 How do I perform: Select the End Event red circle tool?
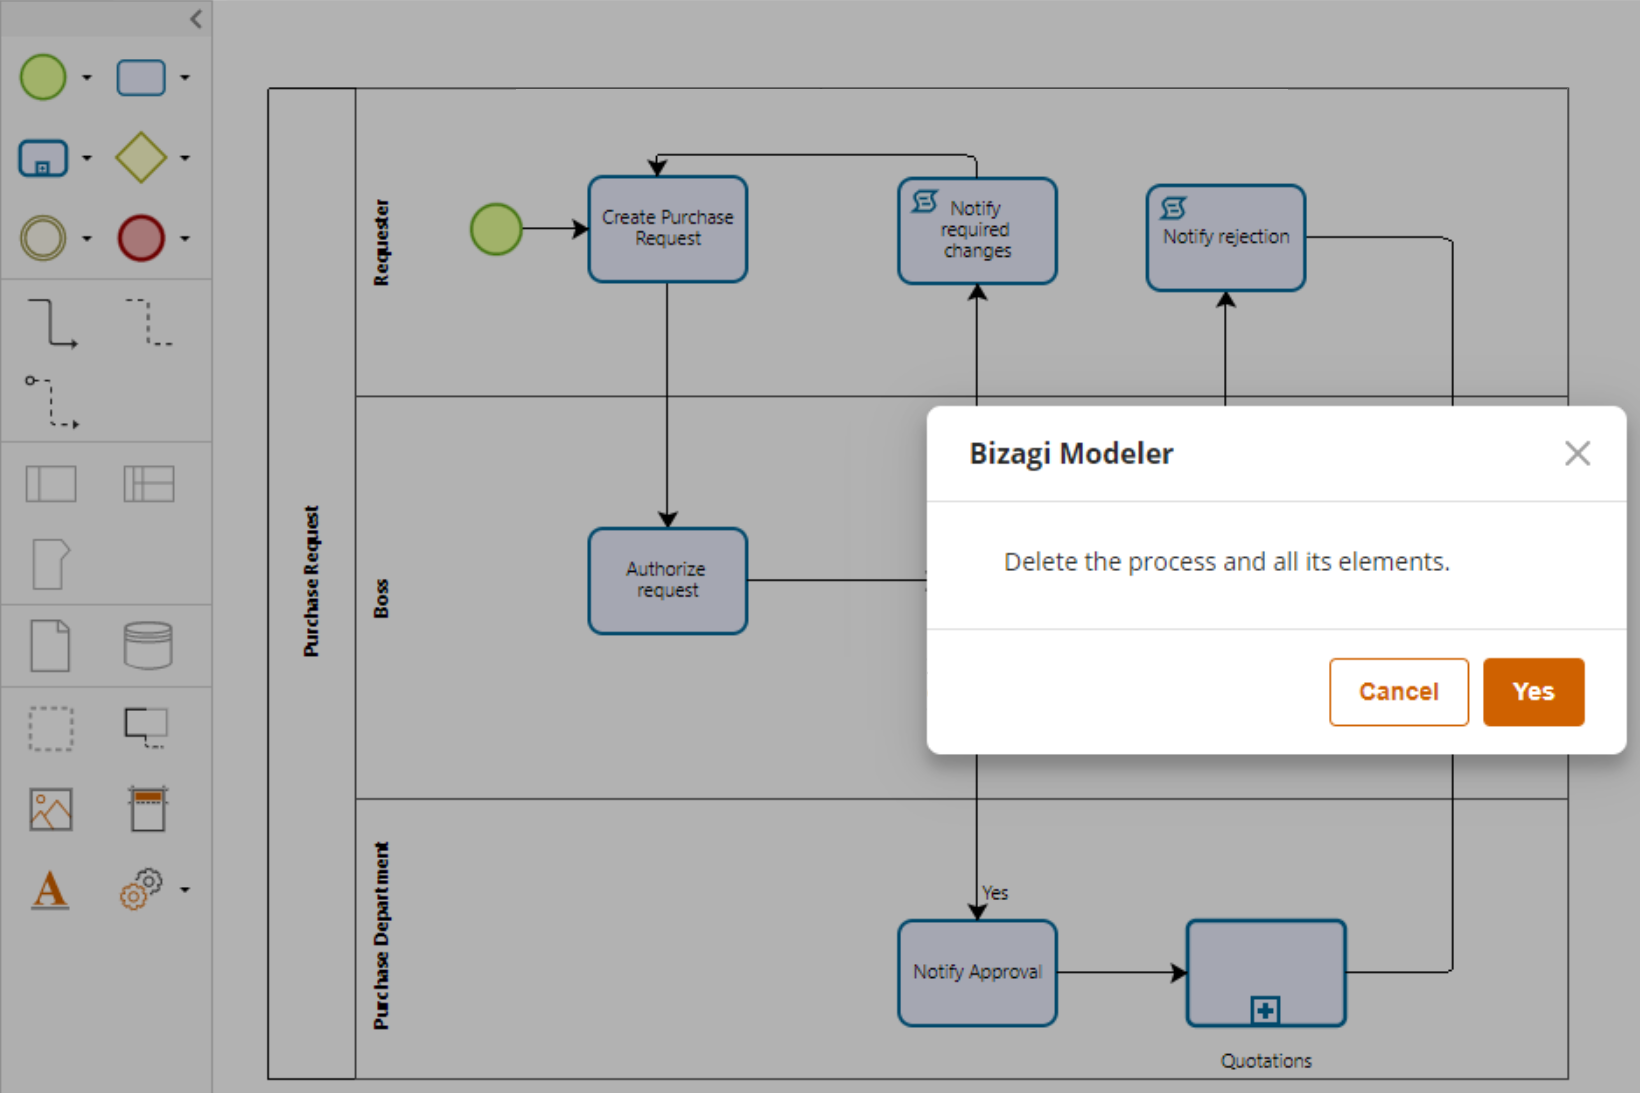tap(141, 238)
